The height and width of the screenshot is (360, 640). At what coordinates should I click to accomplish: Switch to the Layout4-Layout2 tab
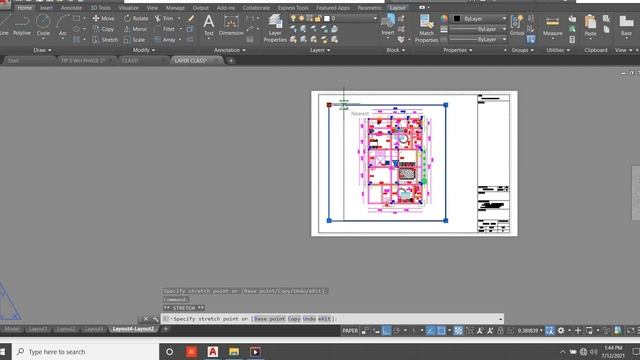(133, 329)
